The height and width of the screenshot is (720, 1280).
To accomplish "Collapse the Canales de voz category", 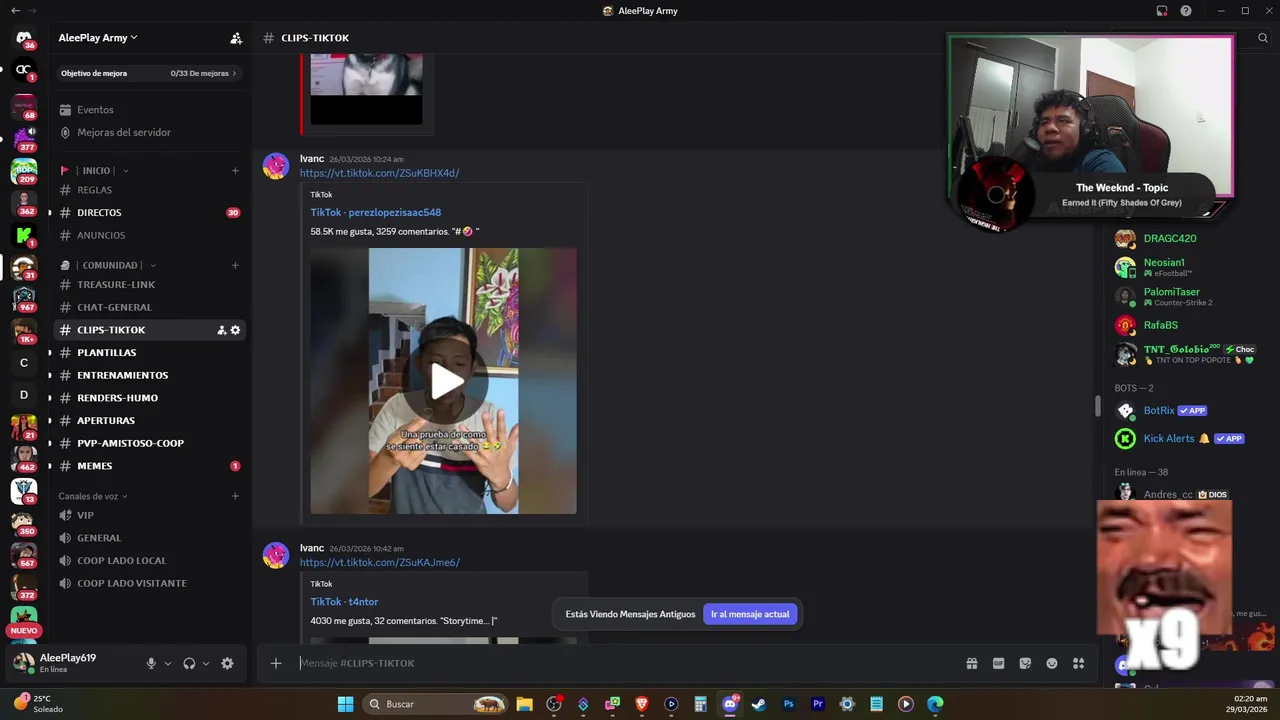I will click(93, 496).
